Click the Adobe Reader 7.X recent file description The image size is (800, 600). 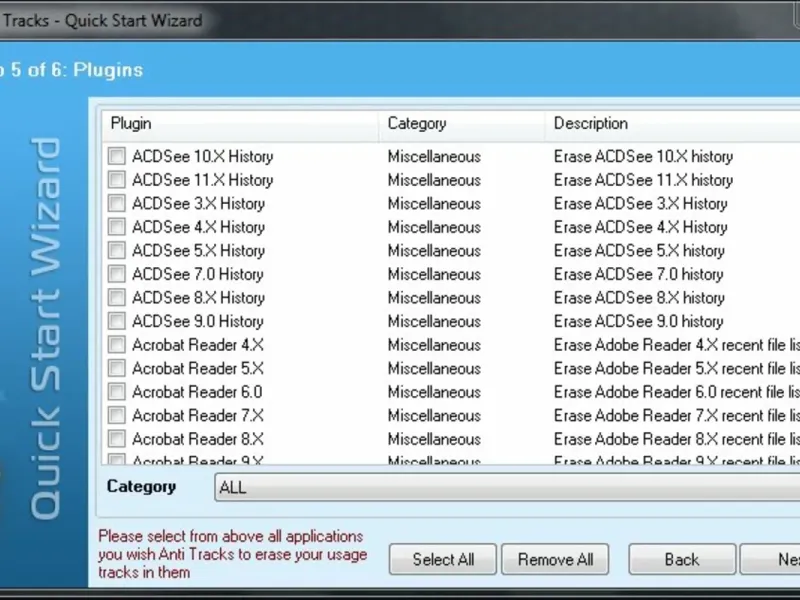(677, 416)
